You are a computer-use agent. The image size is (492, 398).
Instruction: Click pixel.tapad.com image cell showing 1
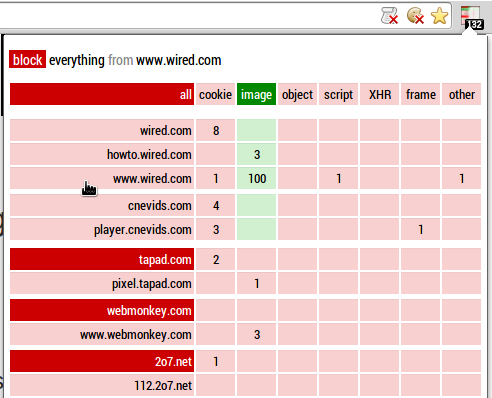pyautogui.click(x=256, y=283)
